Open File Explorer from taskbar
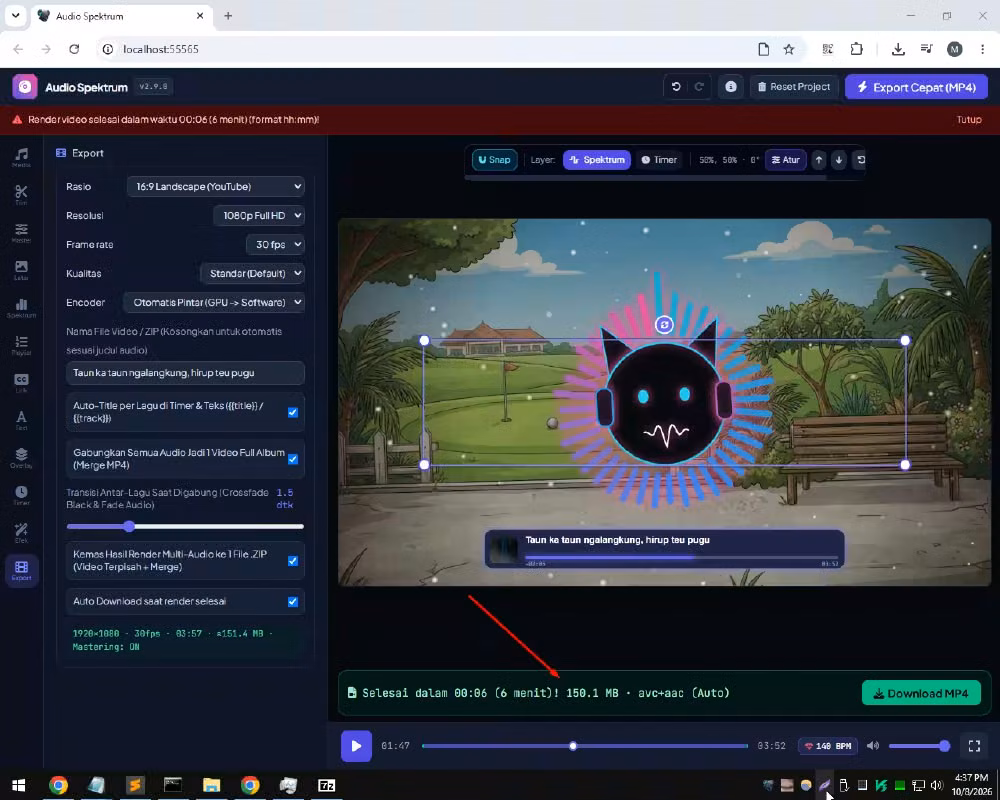This screenshot has width=1000, height=800. (x=211, y=785)
